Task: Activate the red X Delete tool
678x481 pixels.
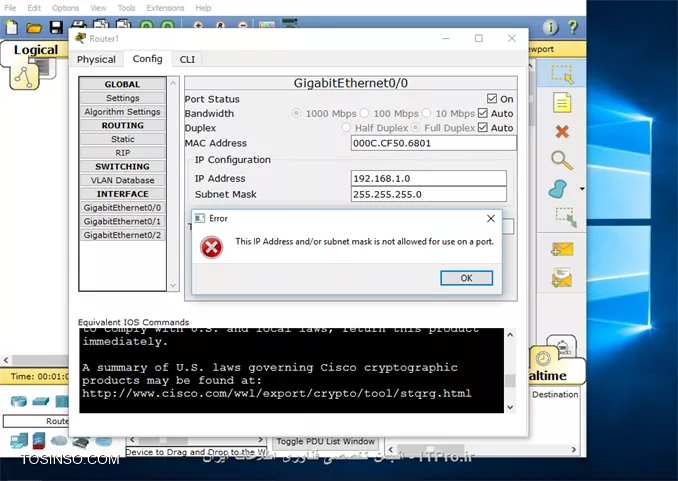Action: pos(562,131)
